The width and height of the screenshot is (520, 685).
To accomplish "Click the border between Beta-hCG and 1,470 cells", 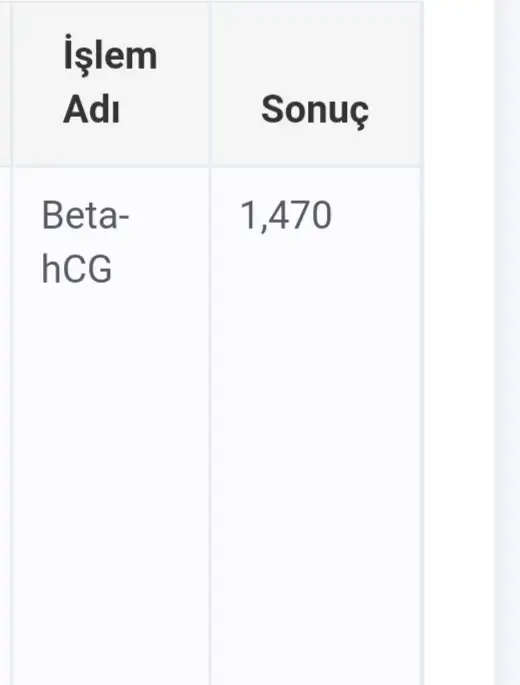I will coord(210,426).
